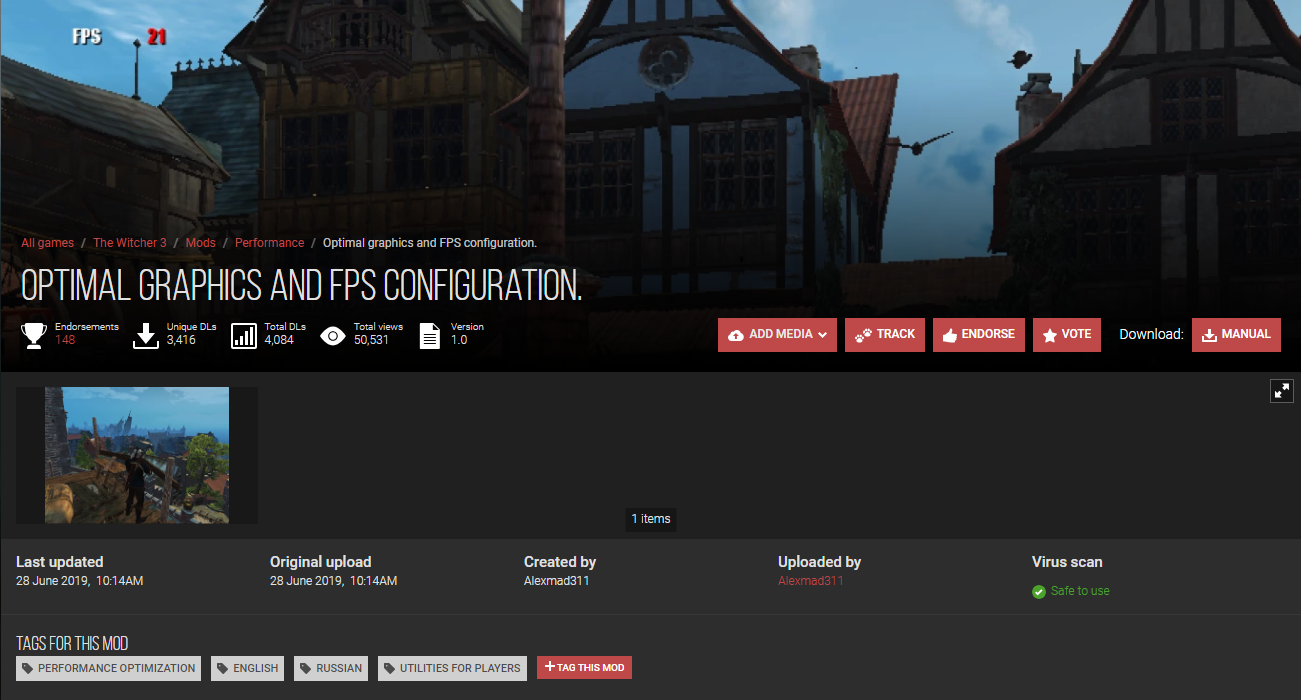The height and width of the screenshot is (700, 1301).
Task: Click the Version 1.0 value
Action: click(459, 340)
